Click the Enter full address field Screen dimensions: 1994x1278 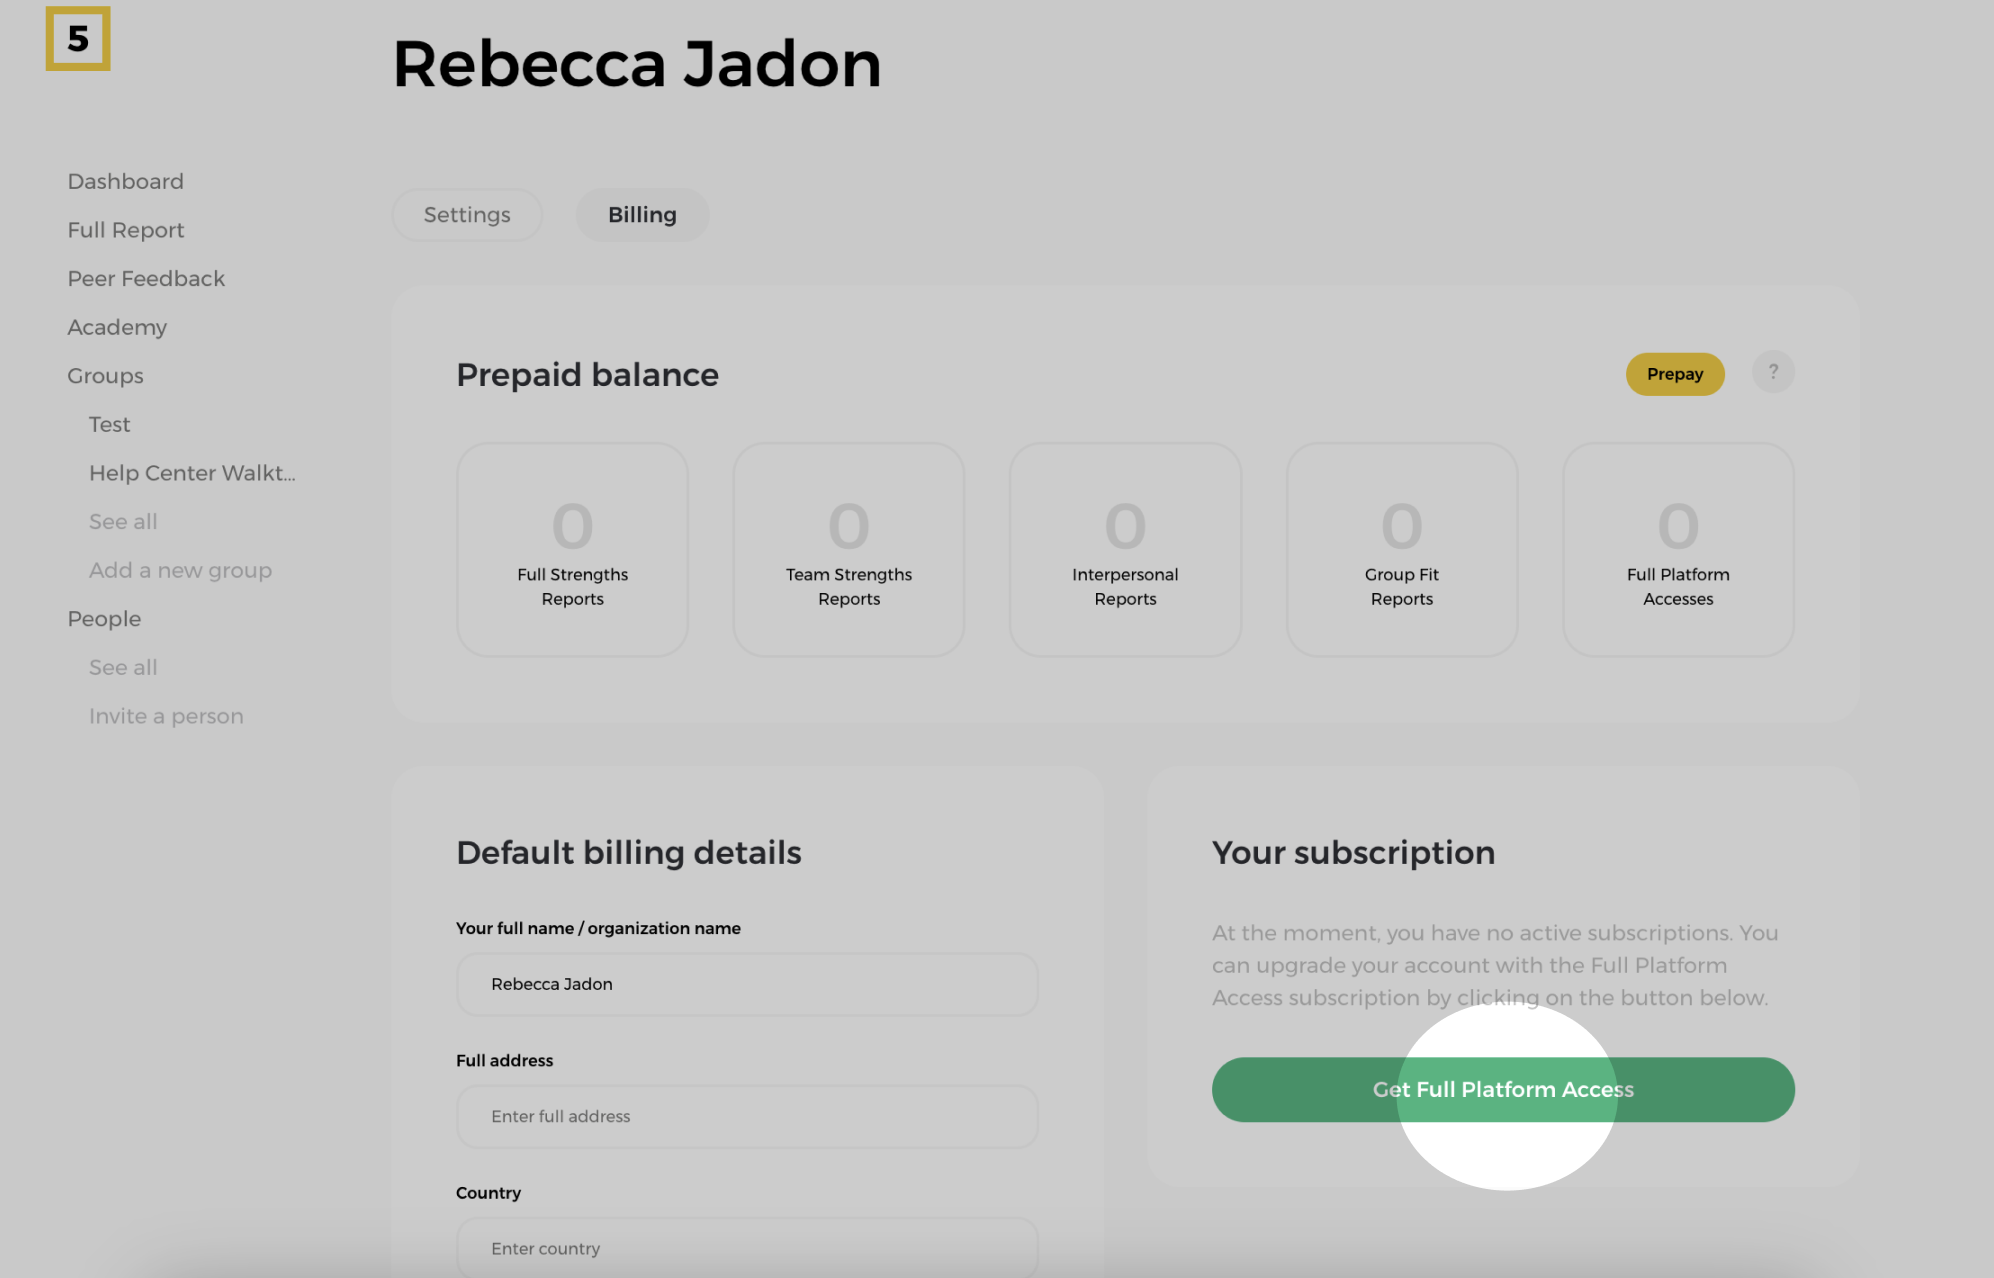[747, 1116]
